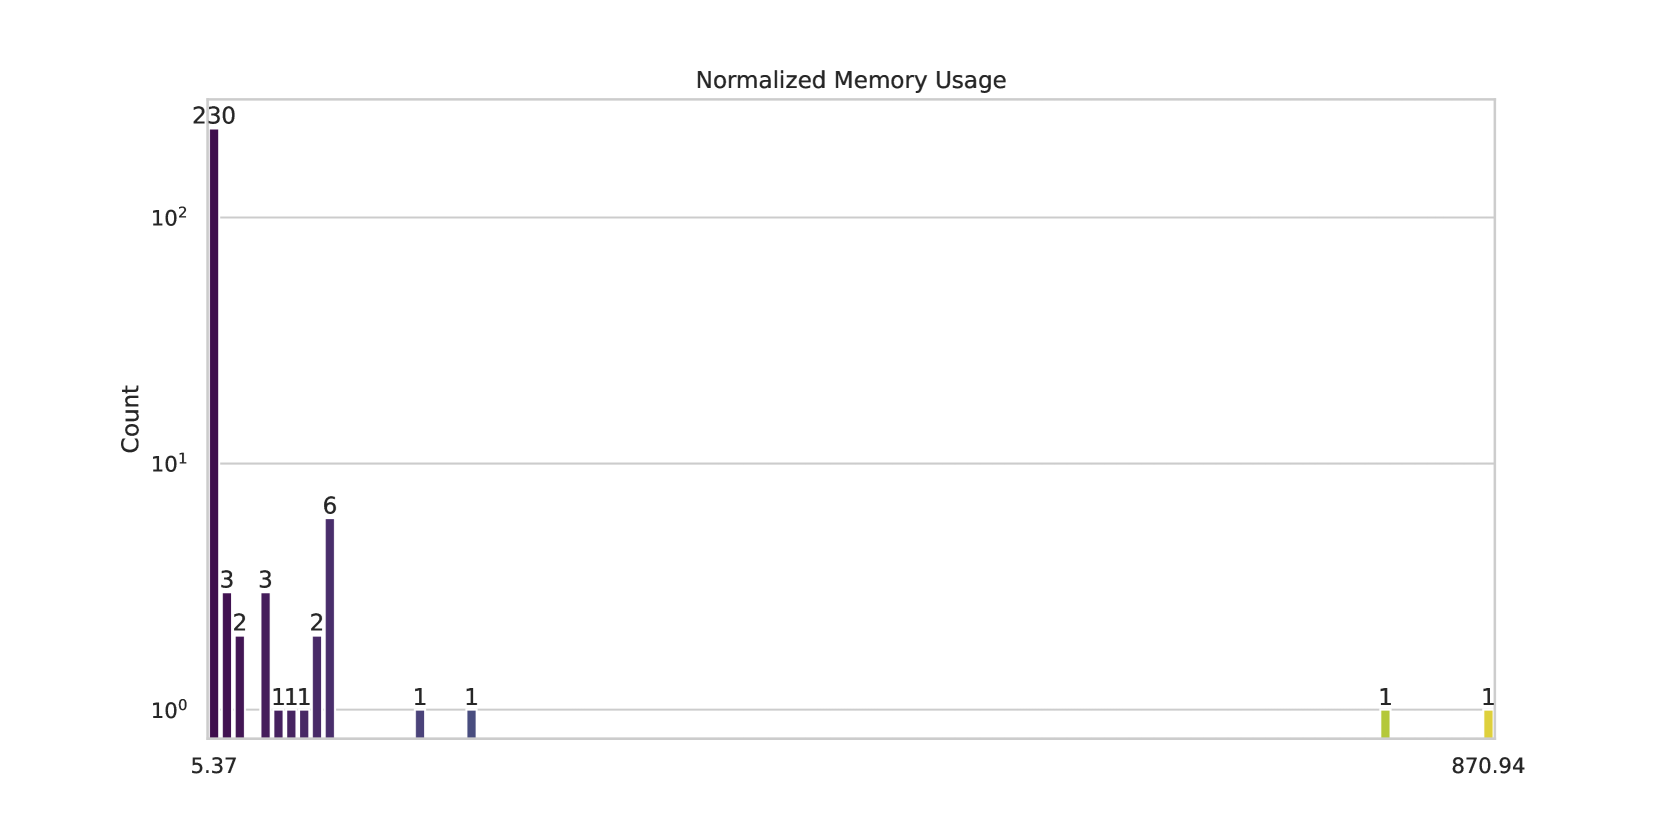The width and height of the screenshot is (1661, 830).
Task: Click the yellow bar at the far right
Action: tap(1488, 724)
